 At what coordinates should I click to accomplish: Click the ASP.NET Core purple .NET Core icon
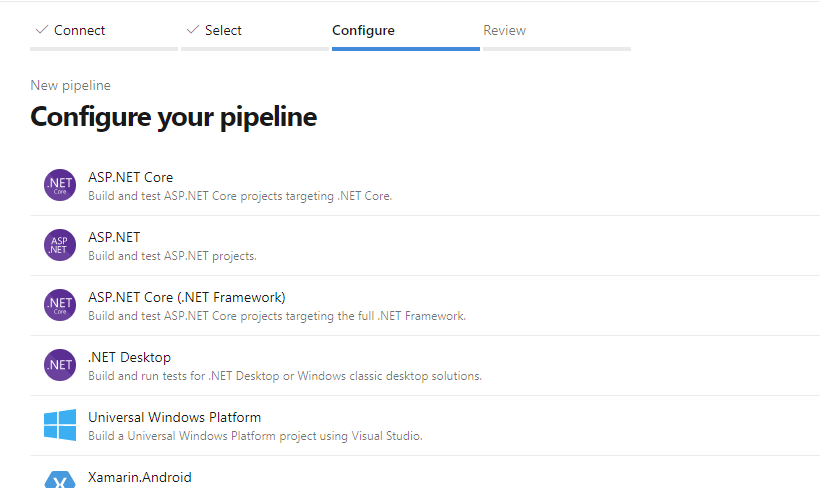pyautogui.click(x=60, y=185)
